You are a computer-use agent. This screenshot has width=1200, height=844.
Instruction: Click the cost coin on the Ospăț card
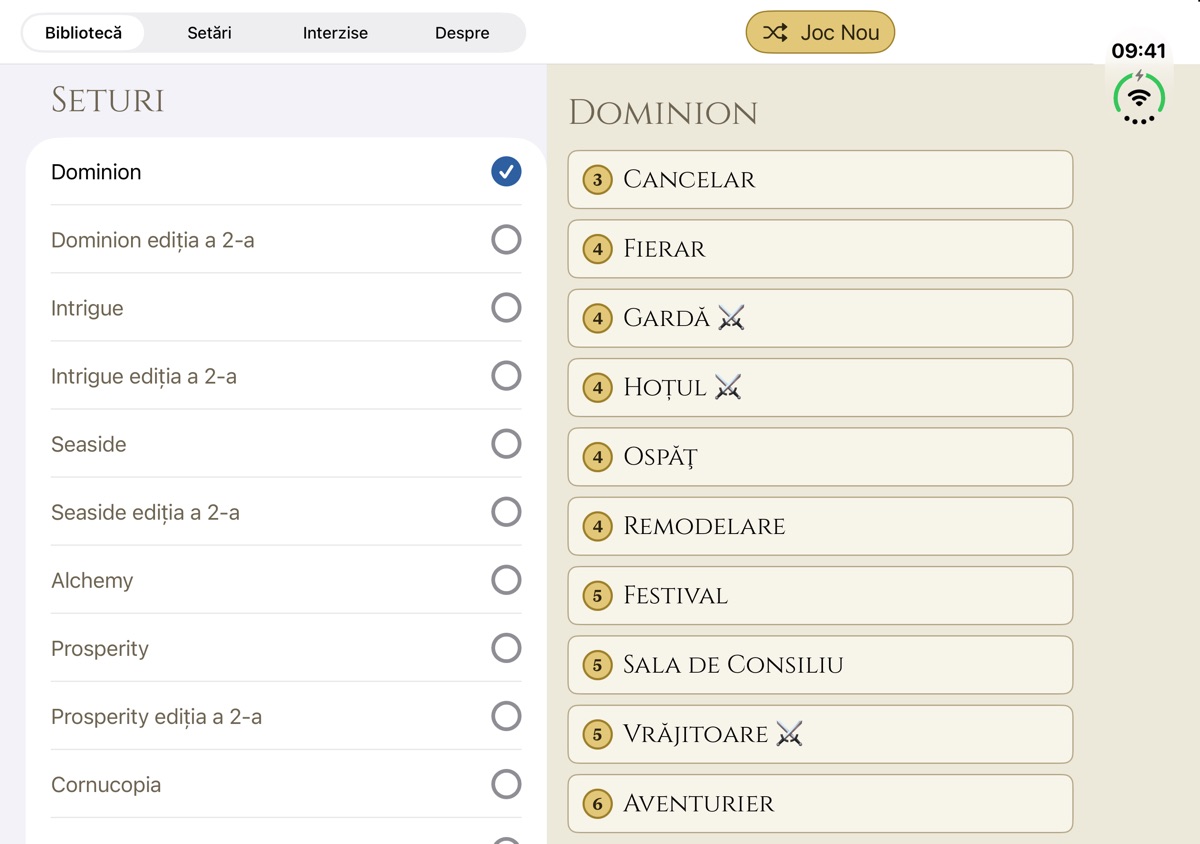(x=597, y=457)
